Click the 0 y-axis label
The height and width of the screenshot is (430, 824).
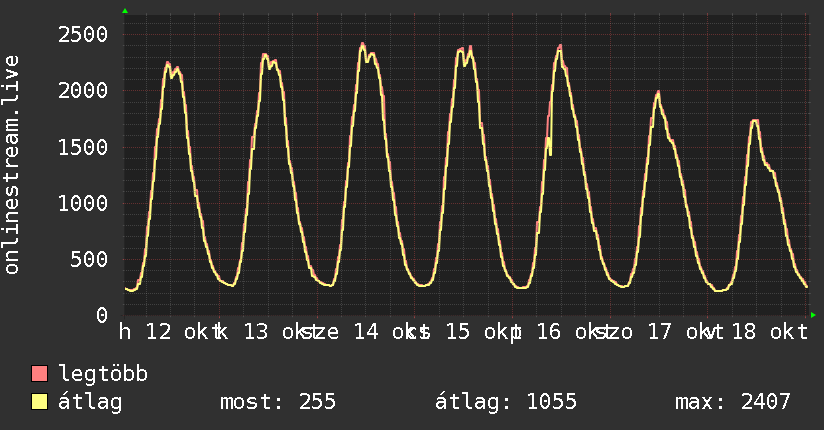coord(102,315)
